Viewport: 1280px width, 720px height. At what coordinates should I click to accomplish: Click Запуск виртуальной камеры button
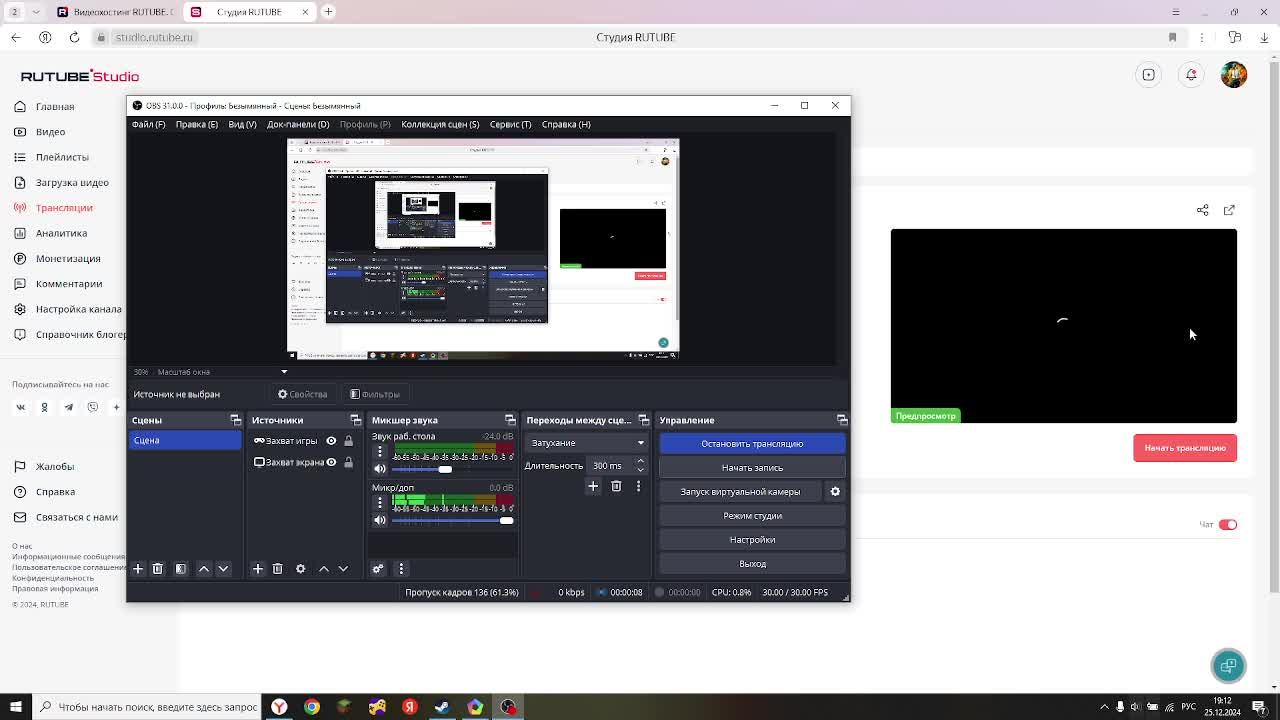[740, 491]
